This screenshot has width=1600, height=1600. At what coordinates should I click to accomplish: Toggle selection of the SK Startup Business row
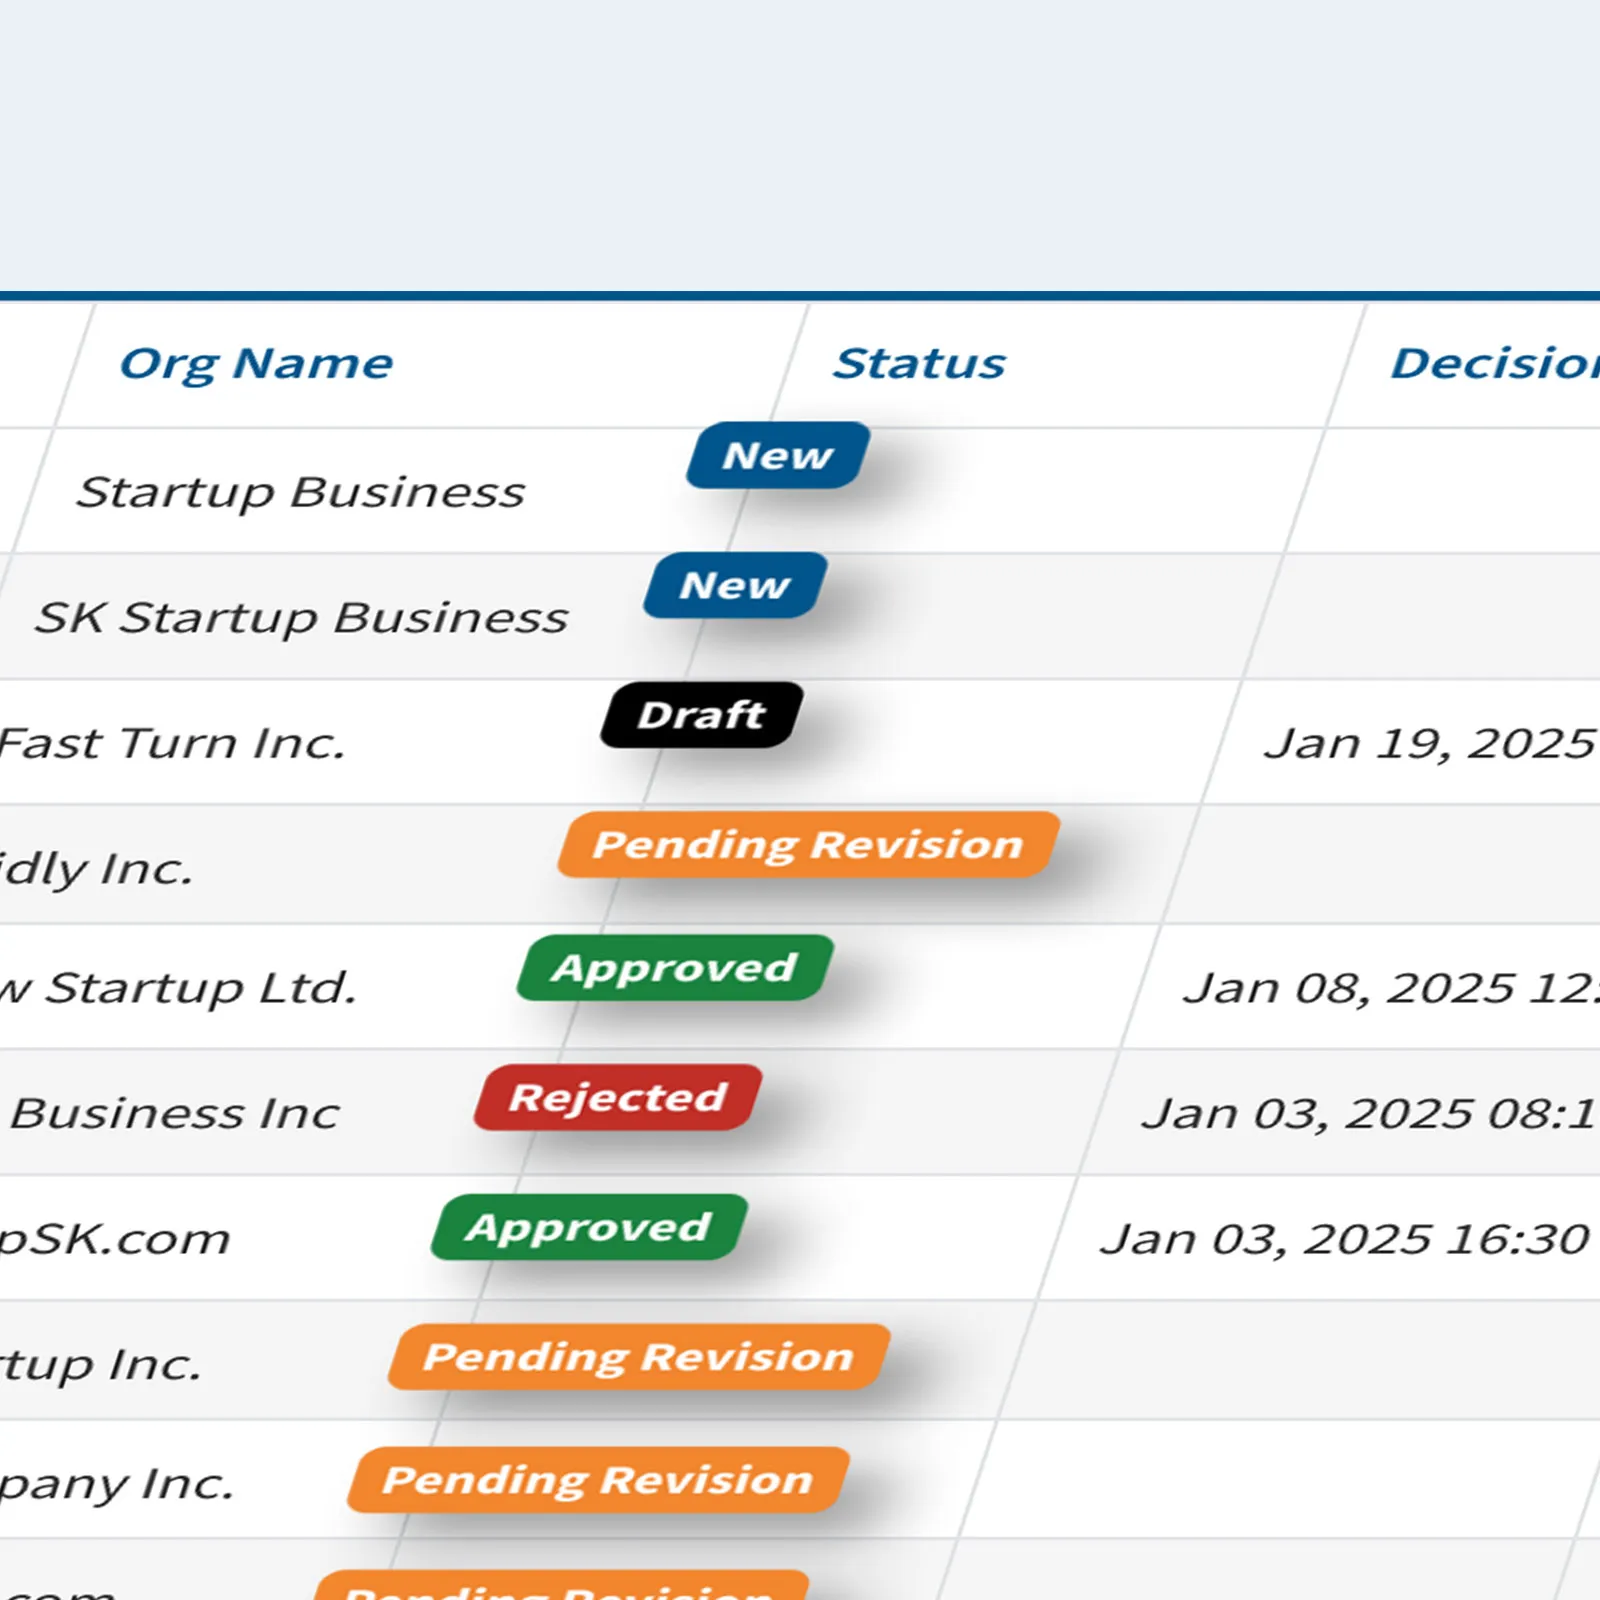300,616
